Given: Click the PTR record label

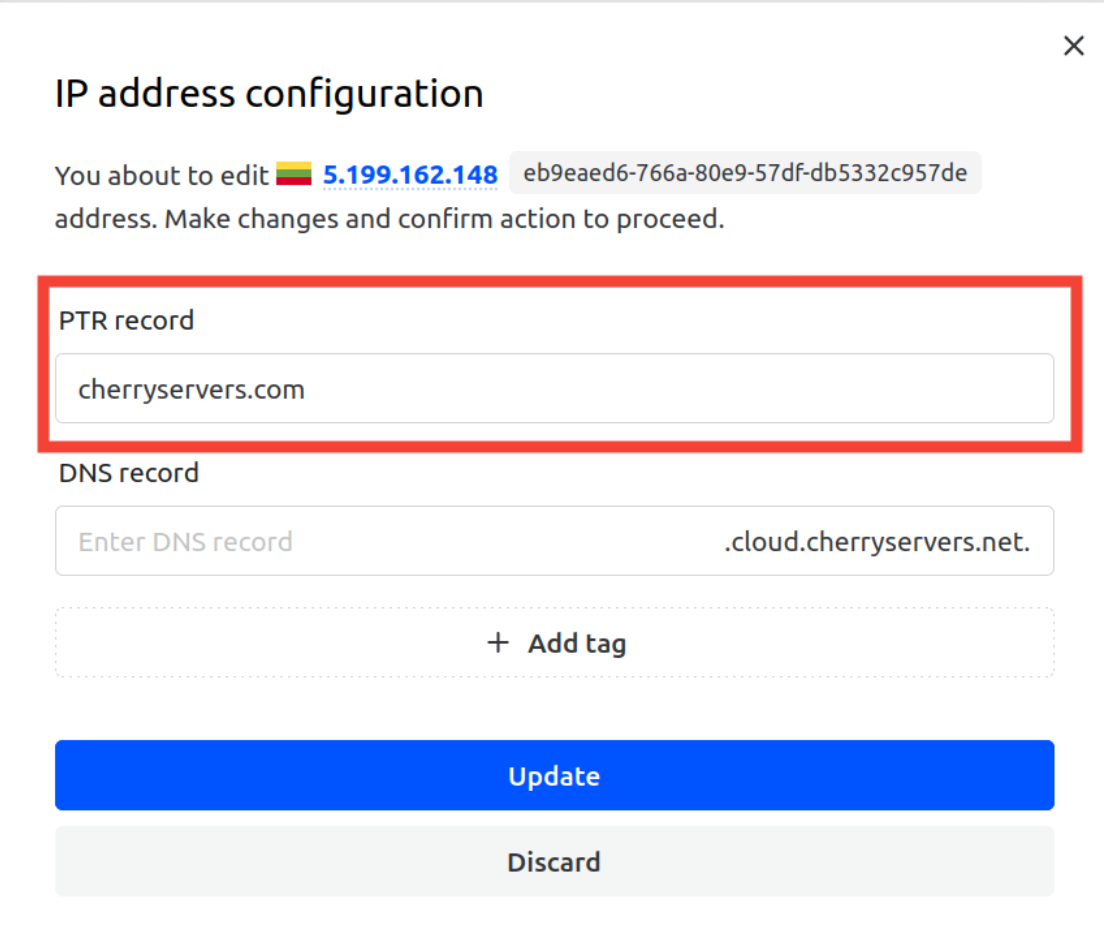Looking at the screenshot, I should tap(127, 321).
